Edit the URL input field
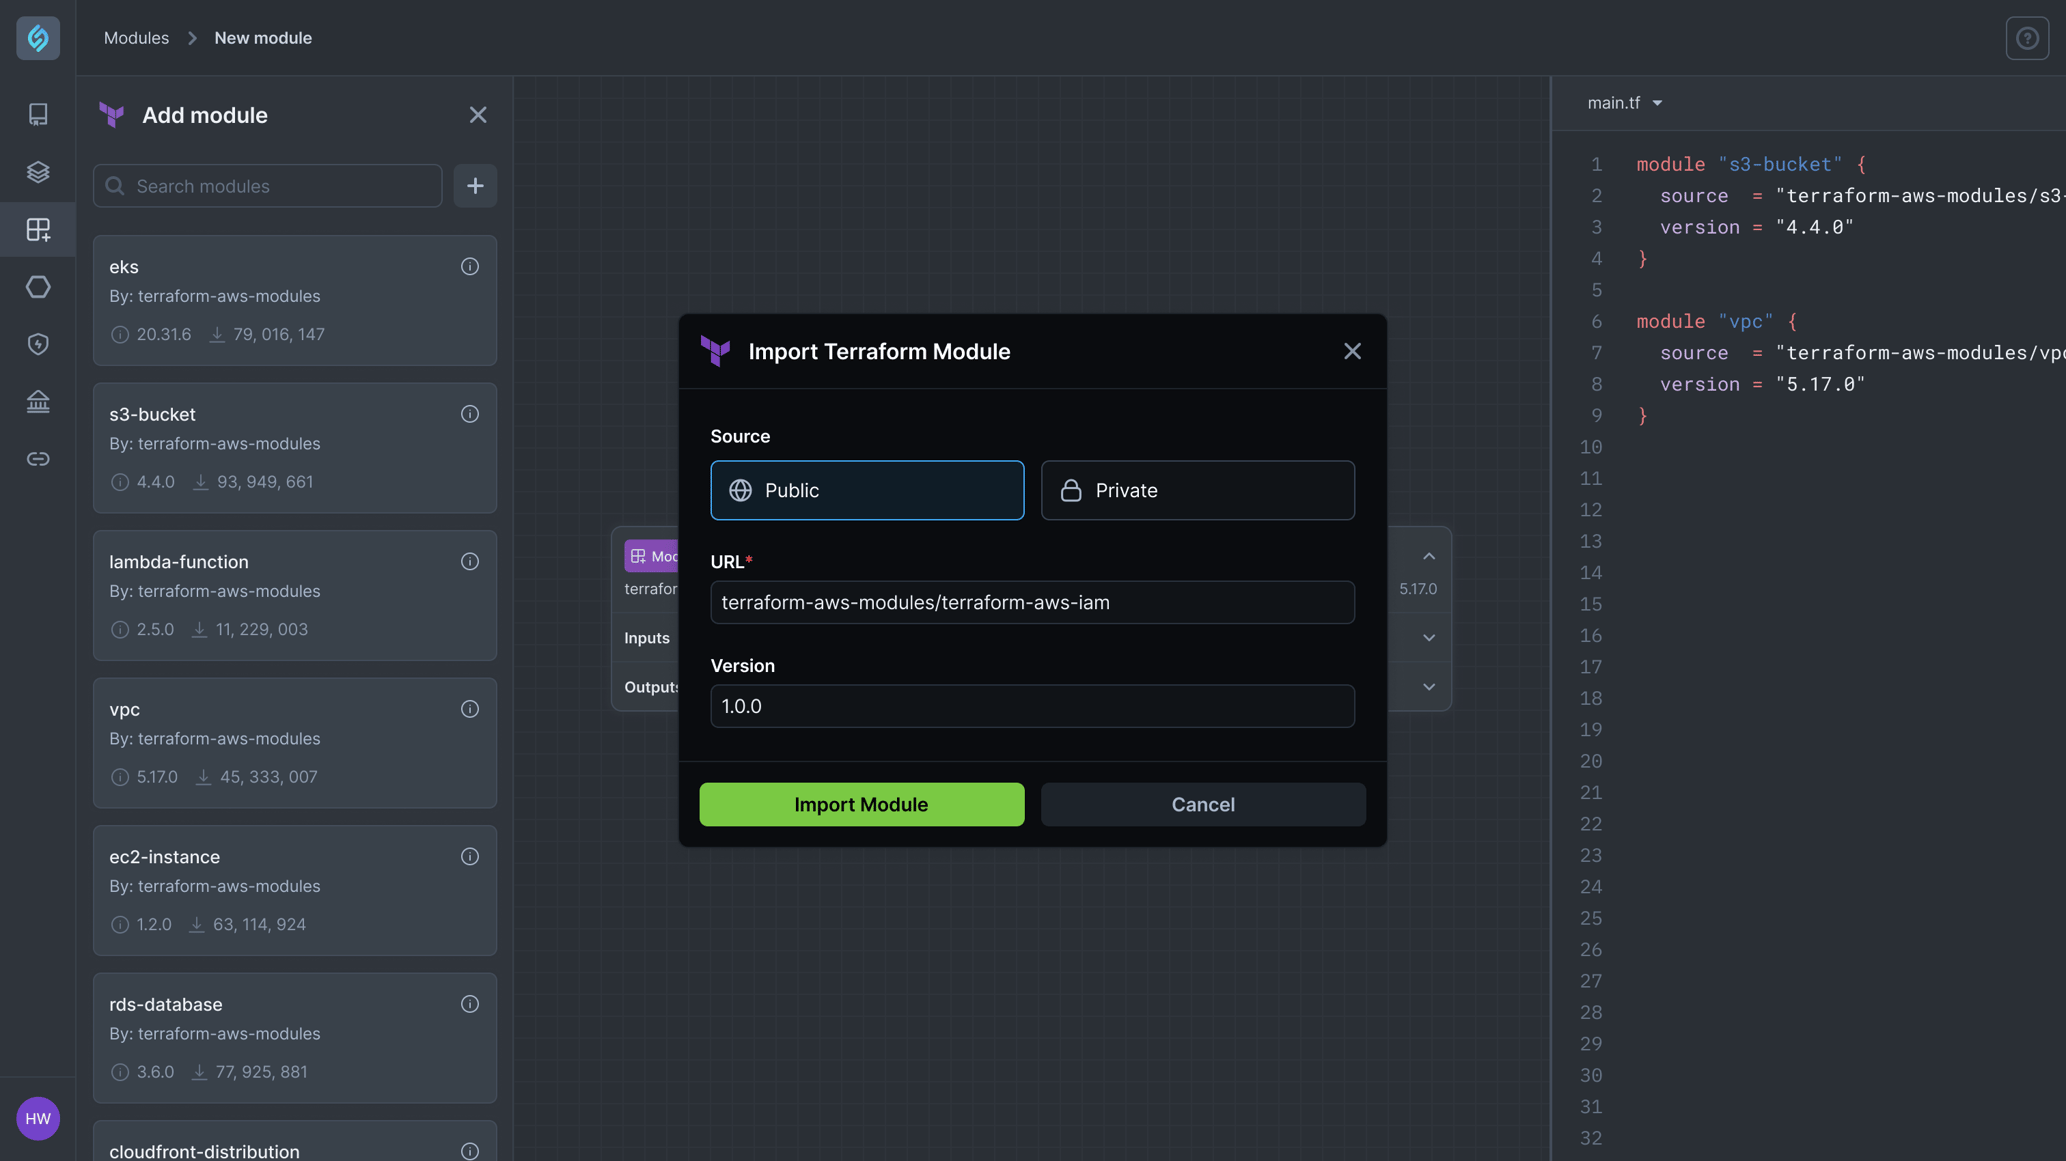Screen dimensions: 2066x1161 [x=1032, y=602]
